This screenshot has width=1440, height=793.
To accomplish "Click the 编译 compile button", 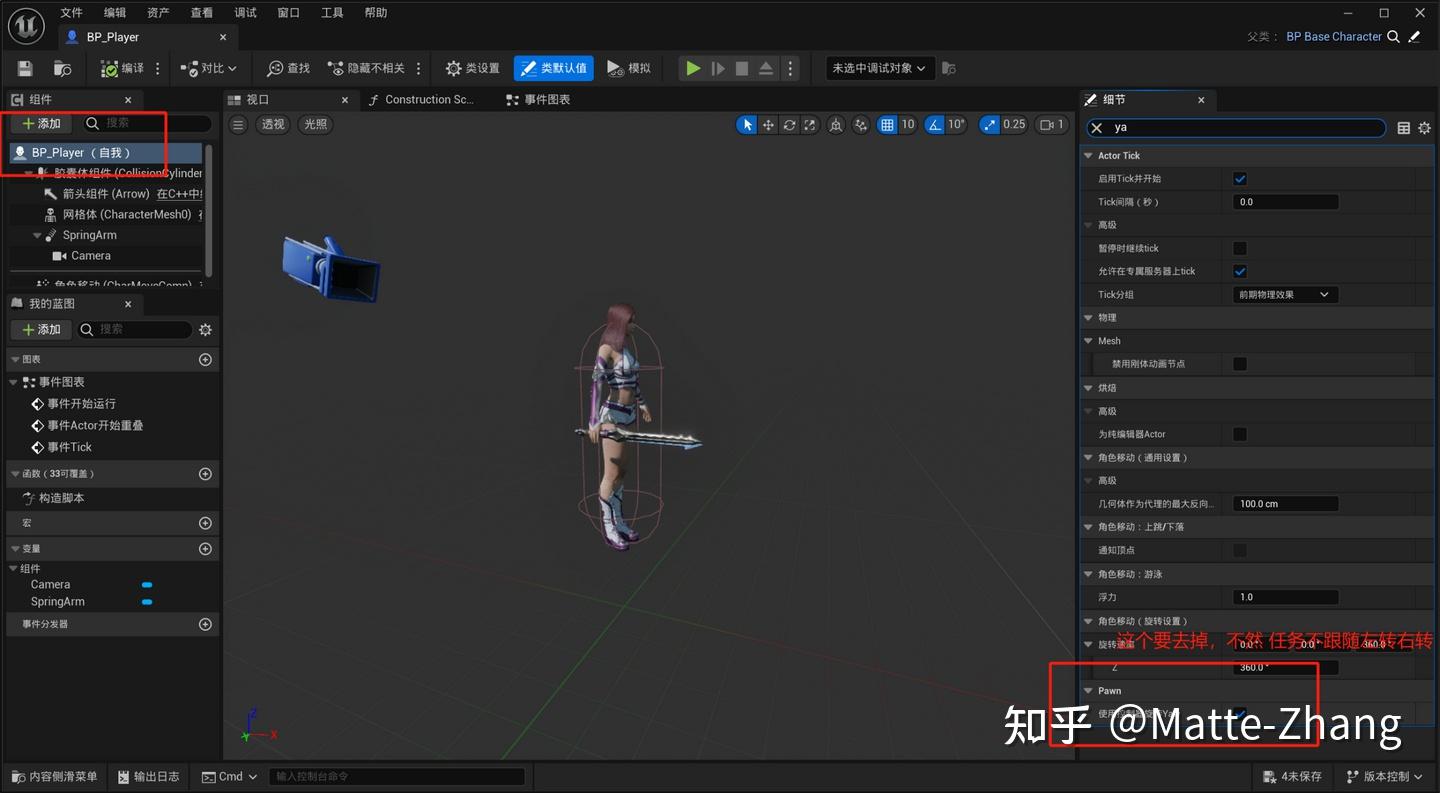I will [123, 68].
